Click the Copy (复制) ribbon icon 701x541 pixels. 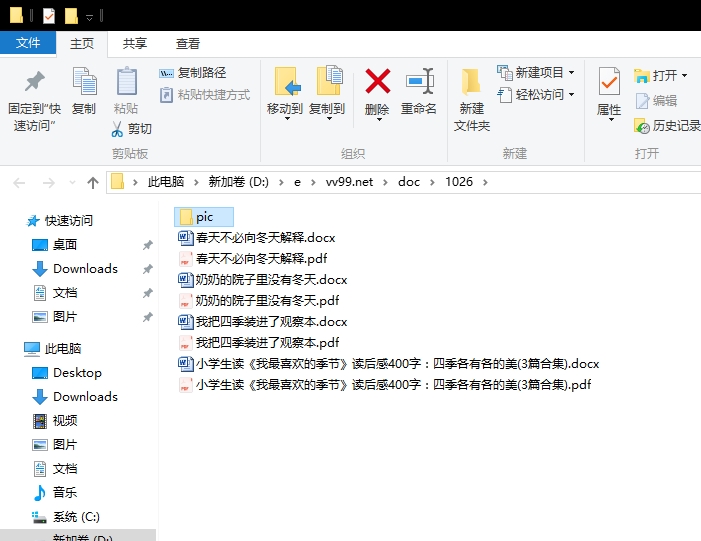84,81
